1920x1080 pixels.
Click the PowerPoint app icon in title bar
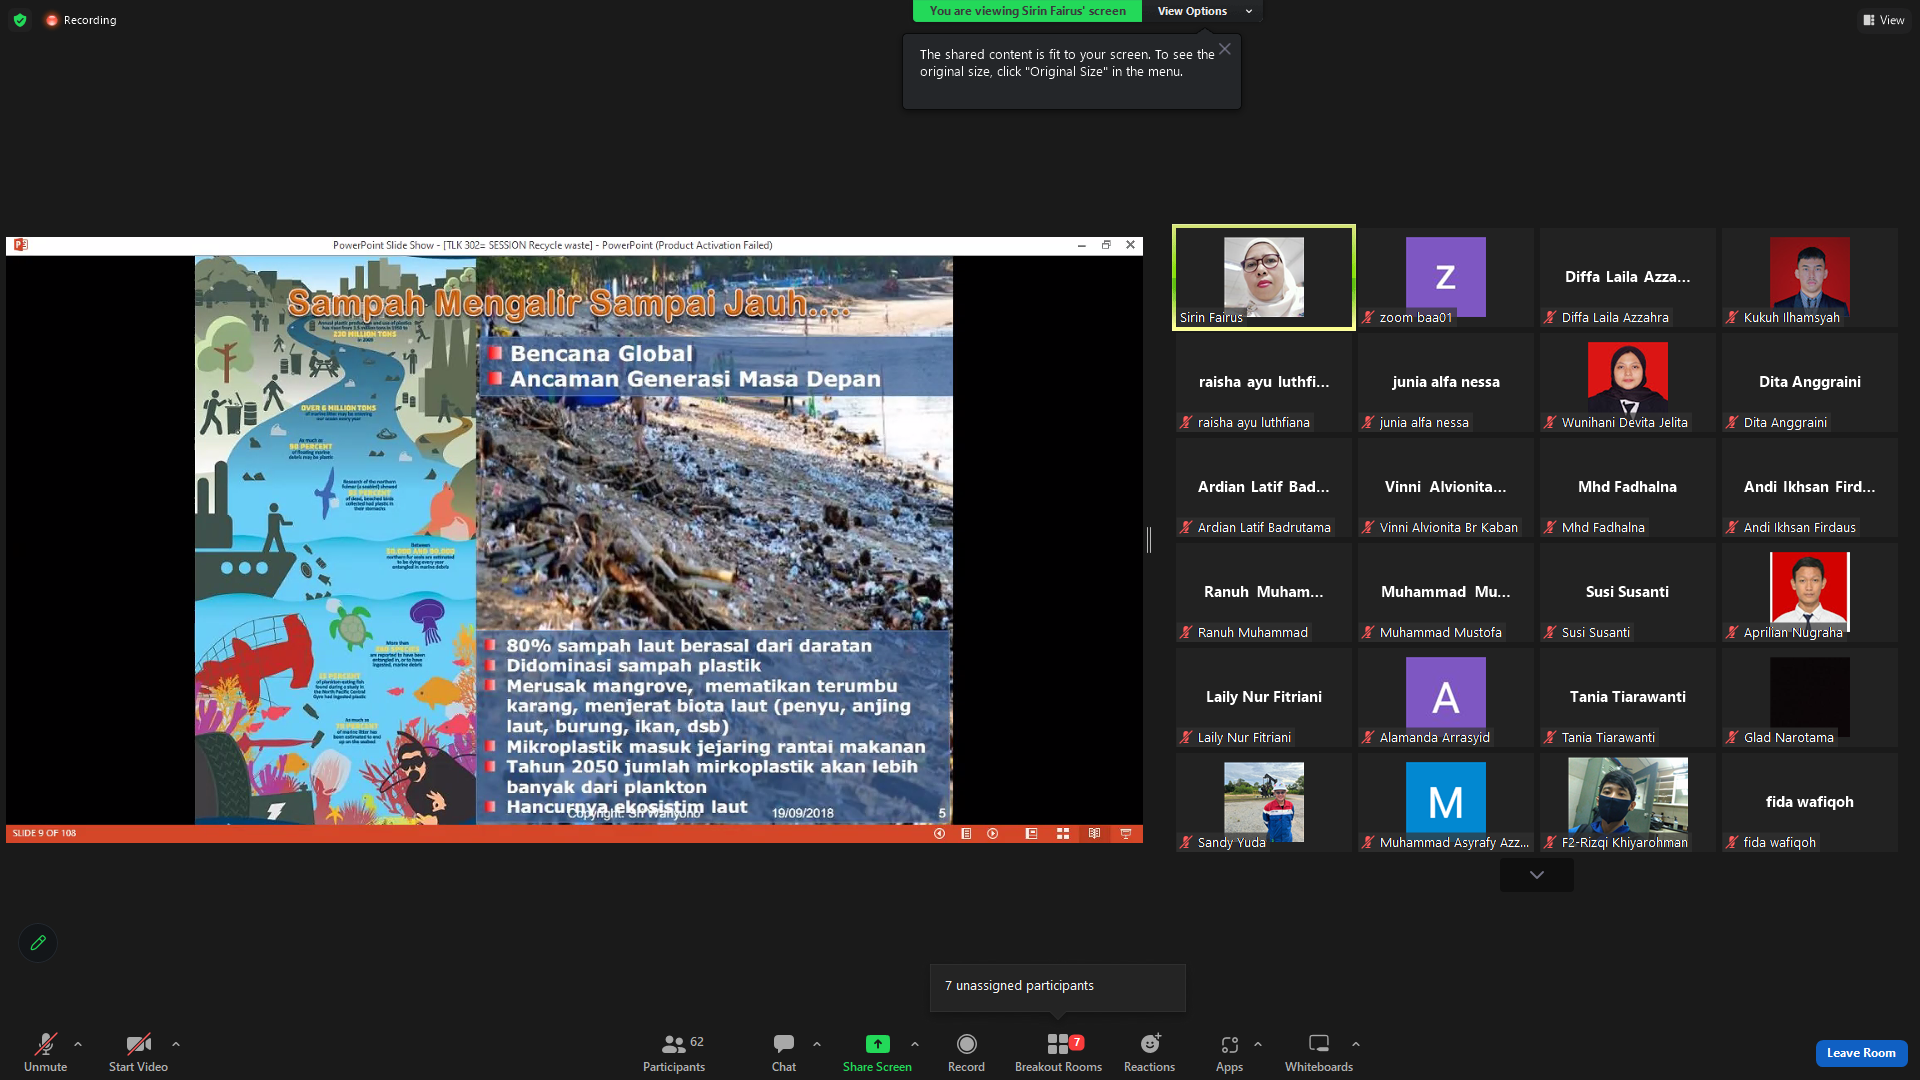[20, 245]
